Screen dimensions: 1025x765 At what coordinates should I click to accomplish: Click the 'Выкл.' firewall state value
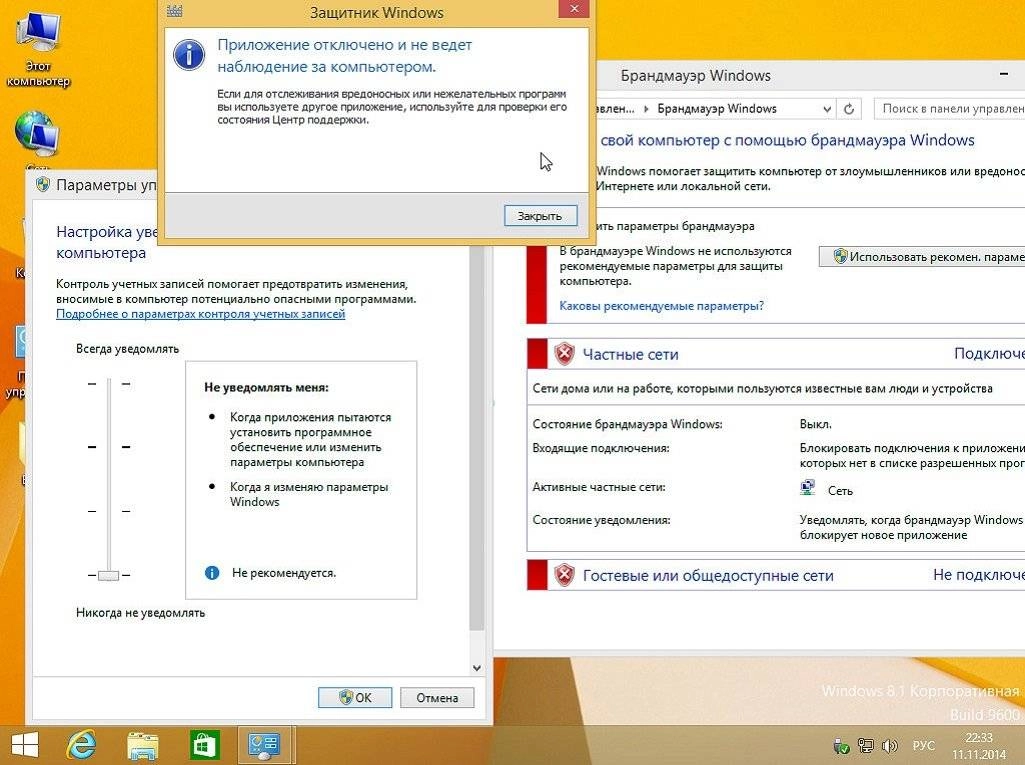(x=815, y=424)
